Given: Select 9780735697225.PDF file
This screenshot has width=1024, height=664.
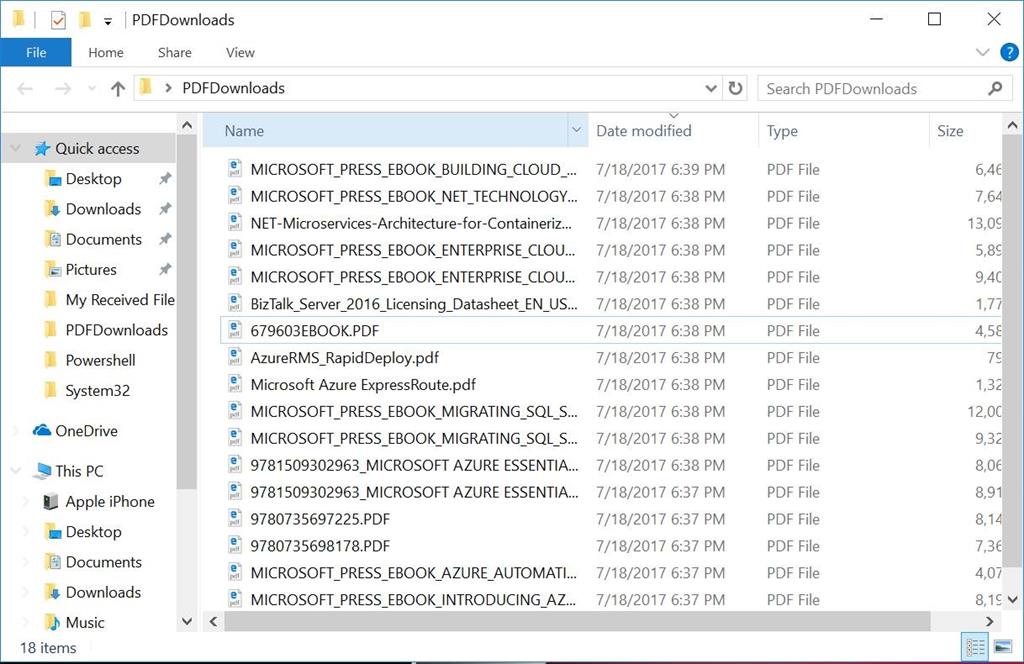Looking at the screenshot, I should [x=320, y=519].
